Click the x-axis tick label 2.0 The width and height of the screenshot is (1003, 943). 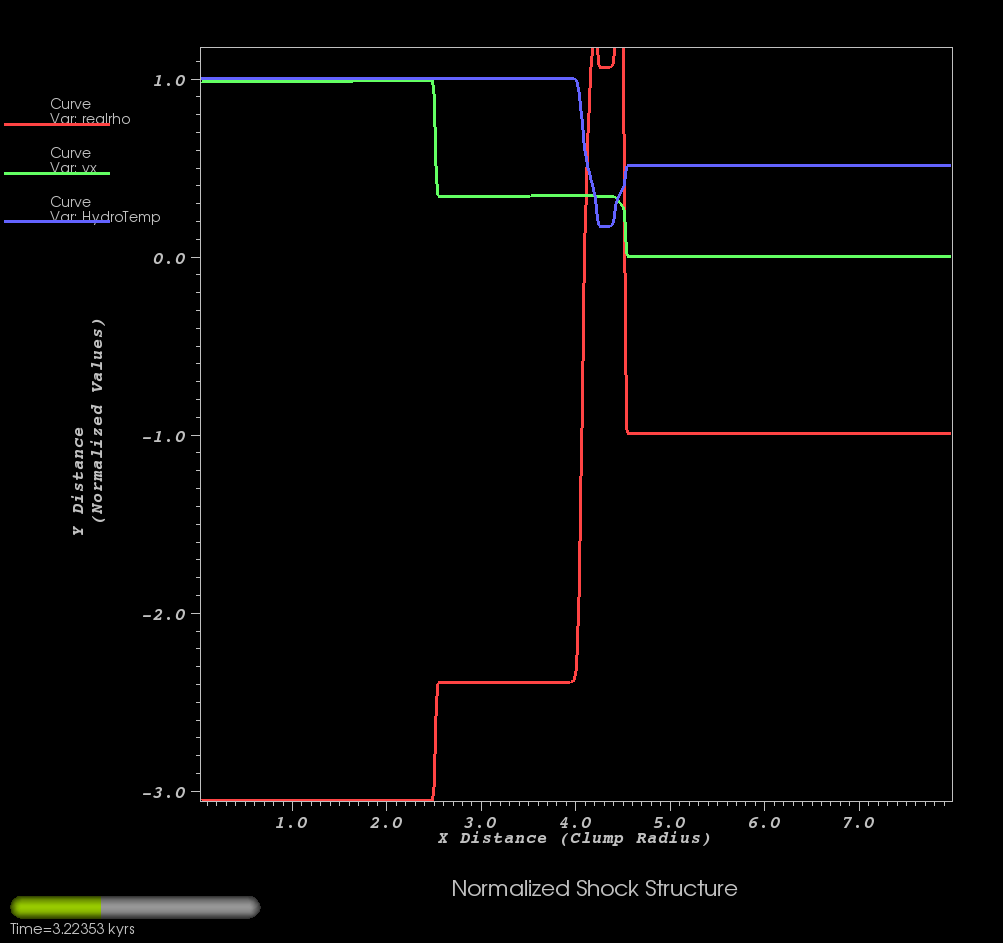(x=386, y=823)
